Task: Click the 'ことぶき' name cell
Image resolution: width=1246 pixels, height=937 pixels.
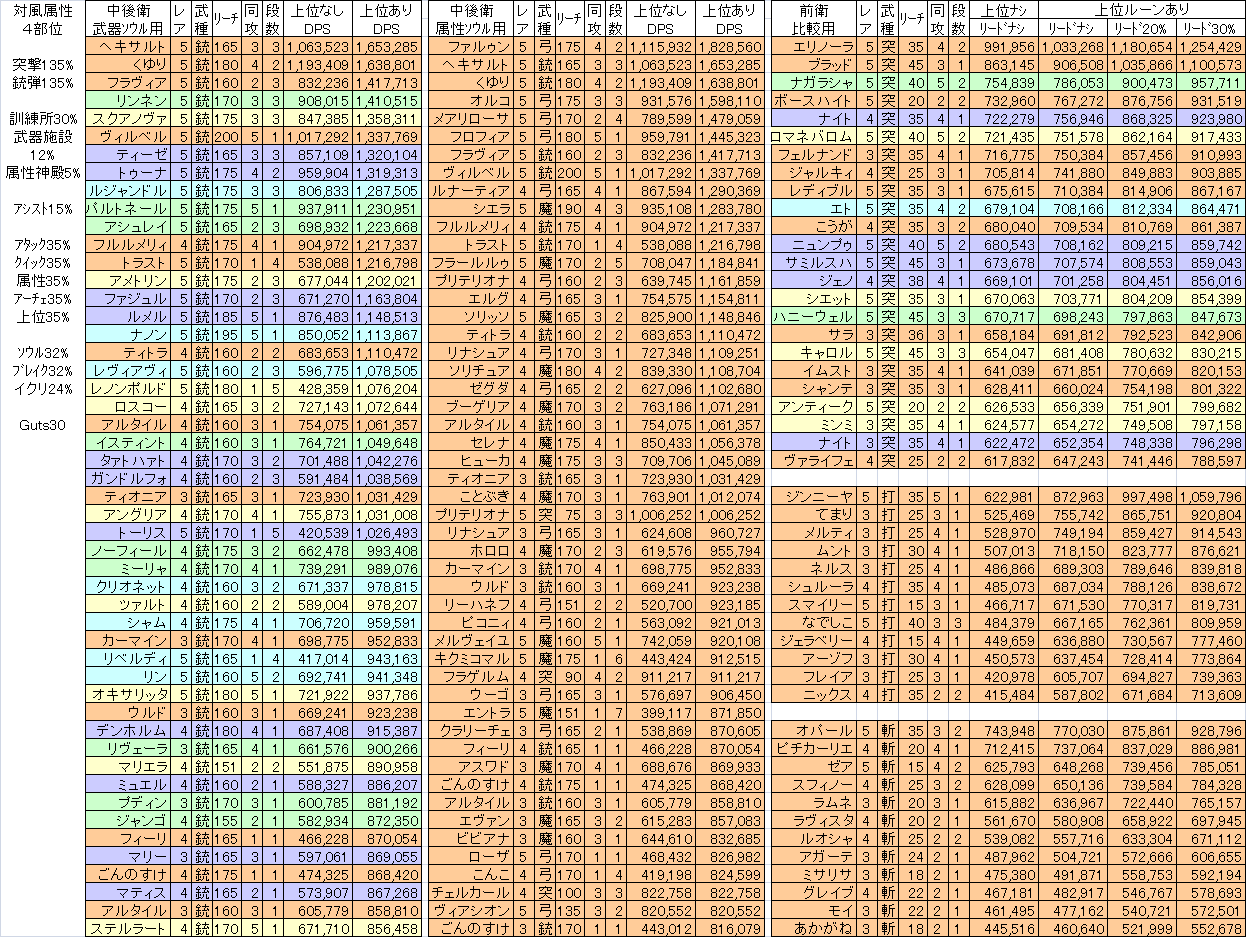Action: (x=471, y=496)
